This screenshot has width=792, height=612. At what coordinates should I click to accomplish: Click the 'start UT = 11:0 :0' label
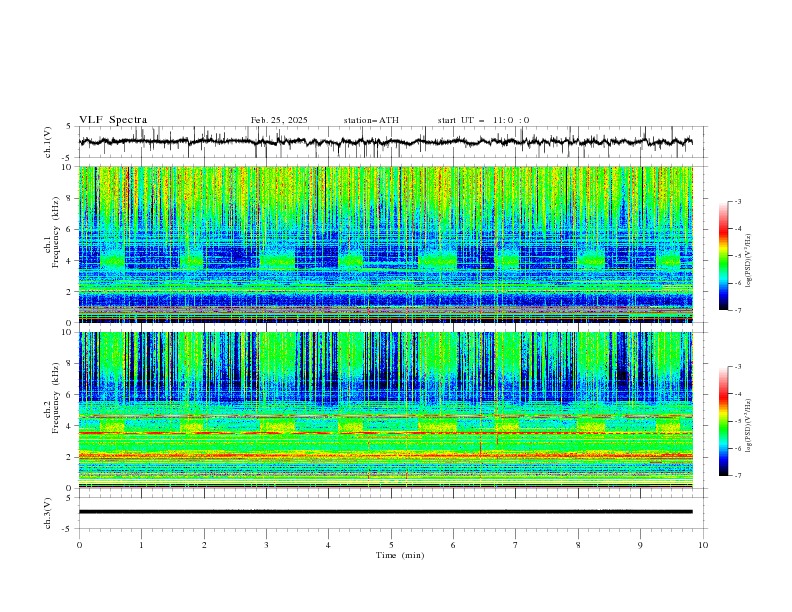(483, 120)
